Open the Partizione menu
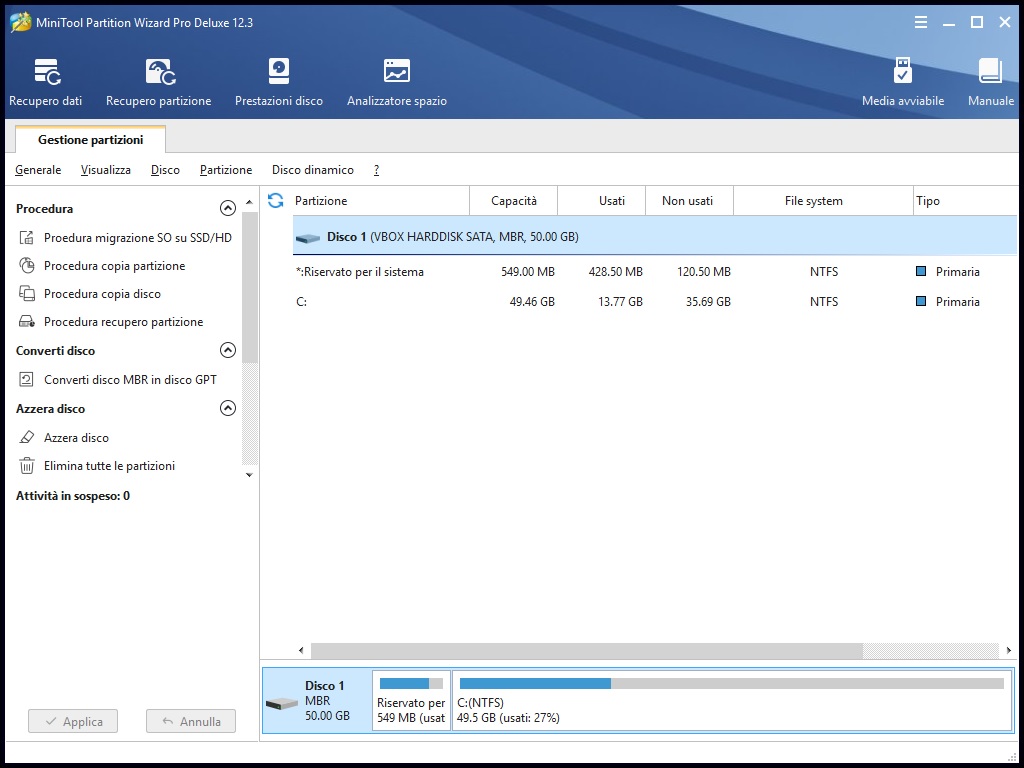 click(226, 170)
